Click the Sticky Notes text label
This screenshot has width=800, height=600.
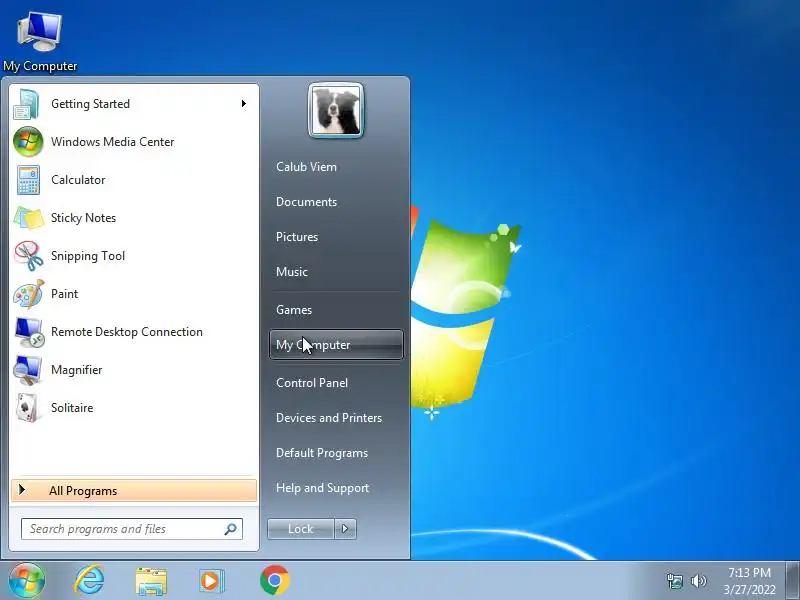pyautogui.click(x=83, y=218)
